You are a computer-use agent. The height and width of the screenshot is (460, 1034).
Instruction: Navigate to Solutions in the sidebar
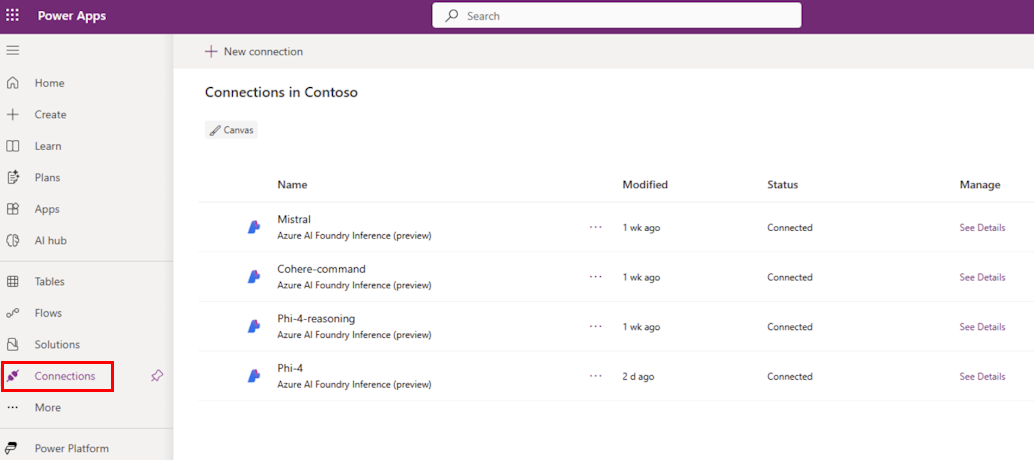click(57, 345)
